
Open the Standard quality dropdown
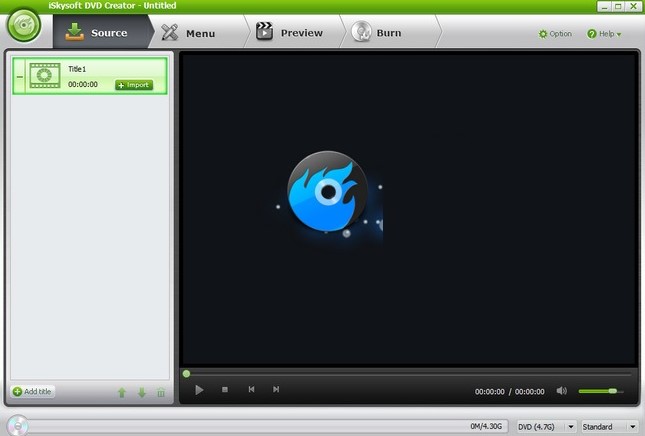610,427
